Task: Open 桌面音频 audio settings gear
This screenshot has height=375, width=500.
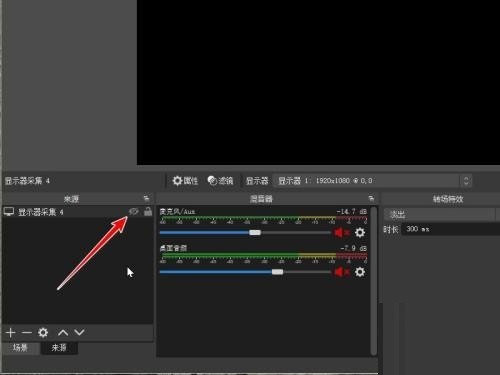Action: pos(360,272)
